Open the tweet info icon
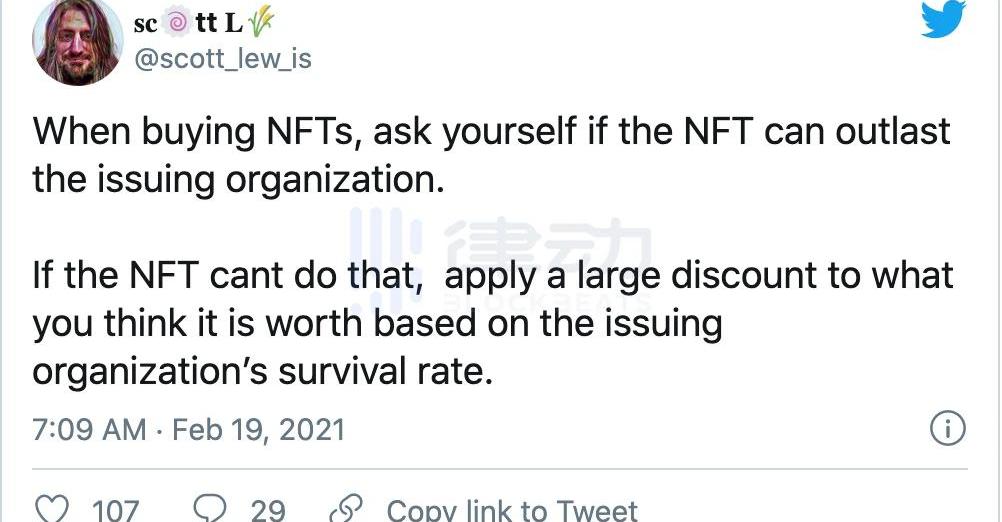Image resolution: width=1002 pixels, height=522 pixels. point(947,429)
